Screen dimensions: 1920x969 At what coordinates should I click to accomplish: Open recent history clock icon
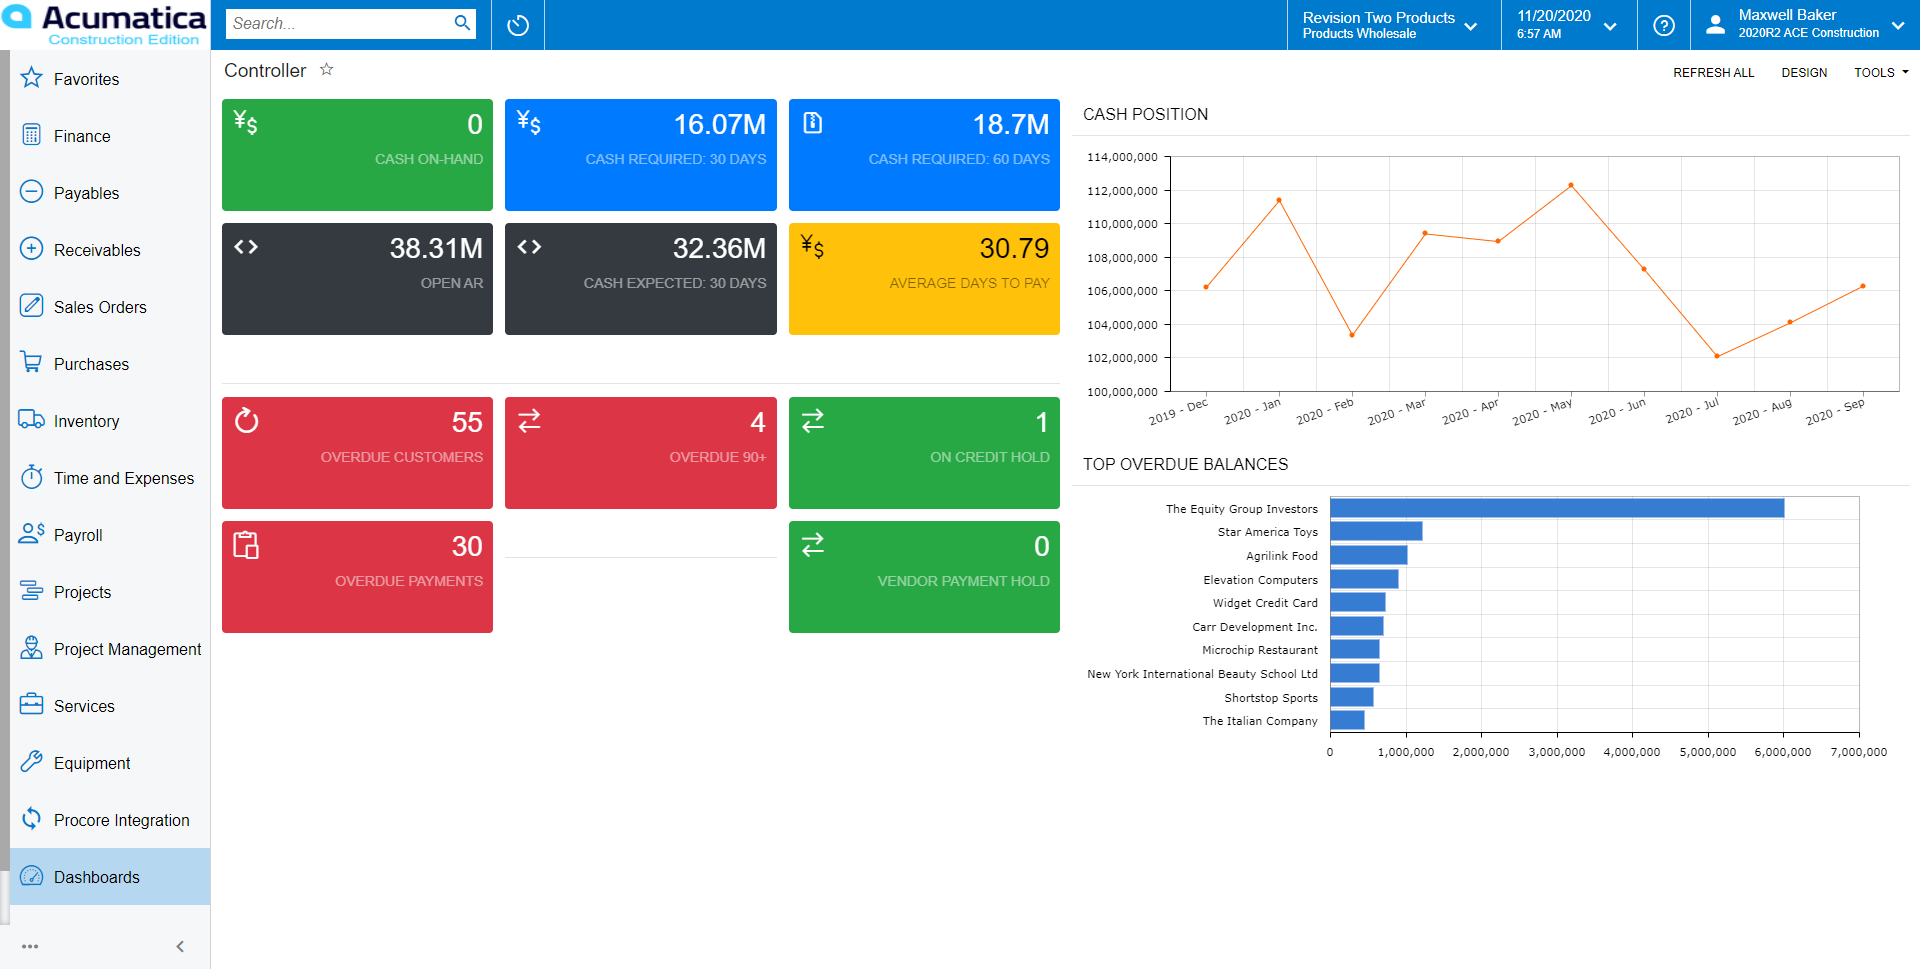click(518, 25)
